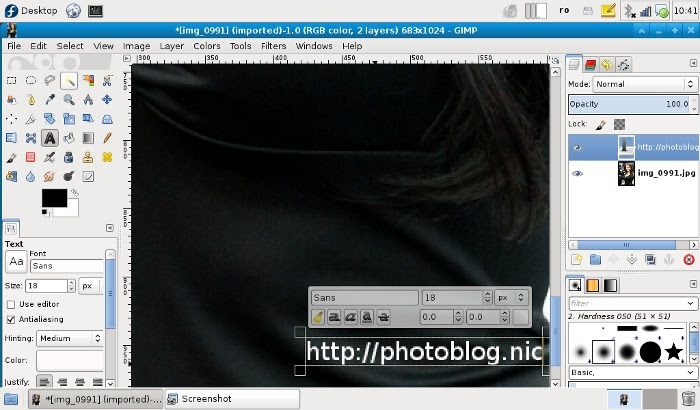The width and height of the screenshot is (700, 410).
Task: Select the Measure compass tool
Action: pyautogui.click(x=88, y=99)
